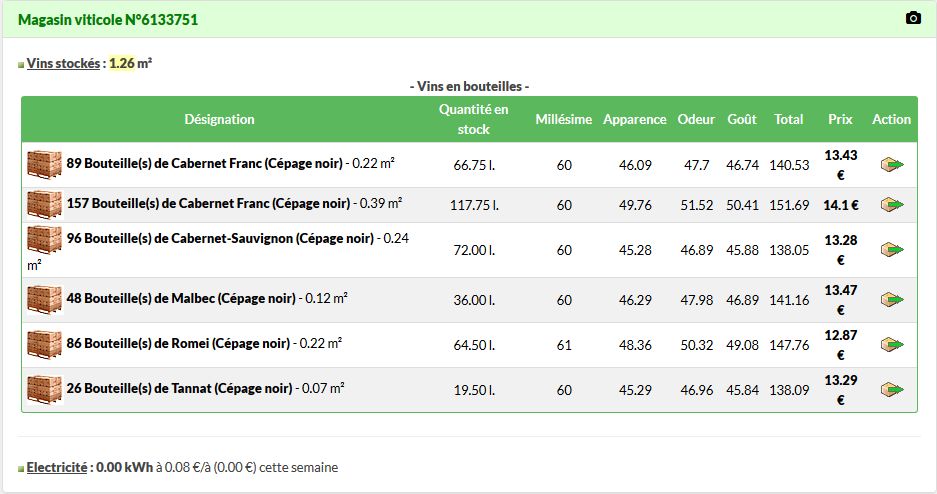937x494 pixels.
Task: Click action arrow for Tannat row
Action: 891,390
